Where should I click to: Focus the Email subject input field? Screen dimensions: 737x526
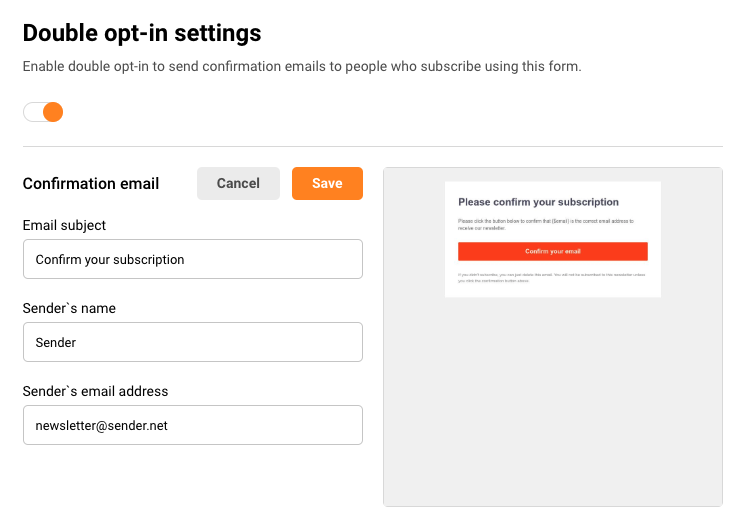(x=192, y=259)
